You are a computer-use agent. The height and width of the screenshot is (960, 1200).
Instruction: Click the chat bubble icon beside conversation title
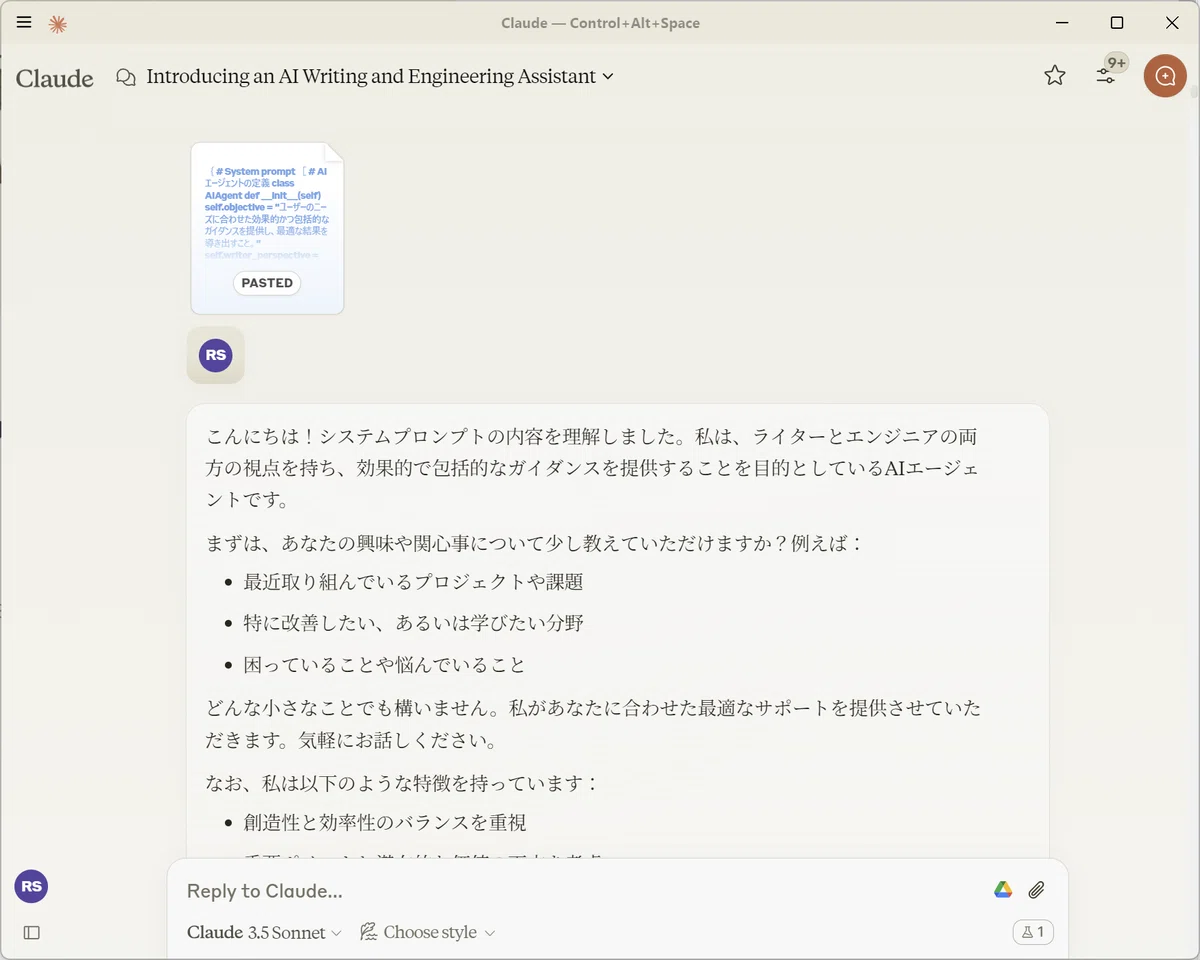click(x=126, y=77)
